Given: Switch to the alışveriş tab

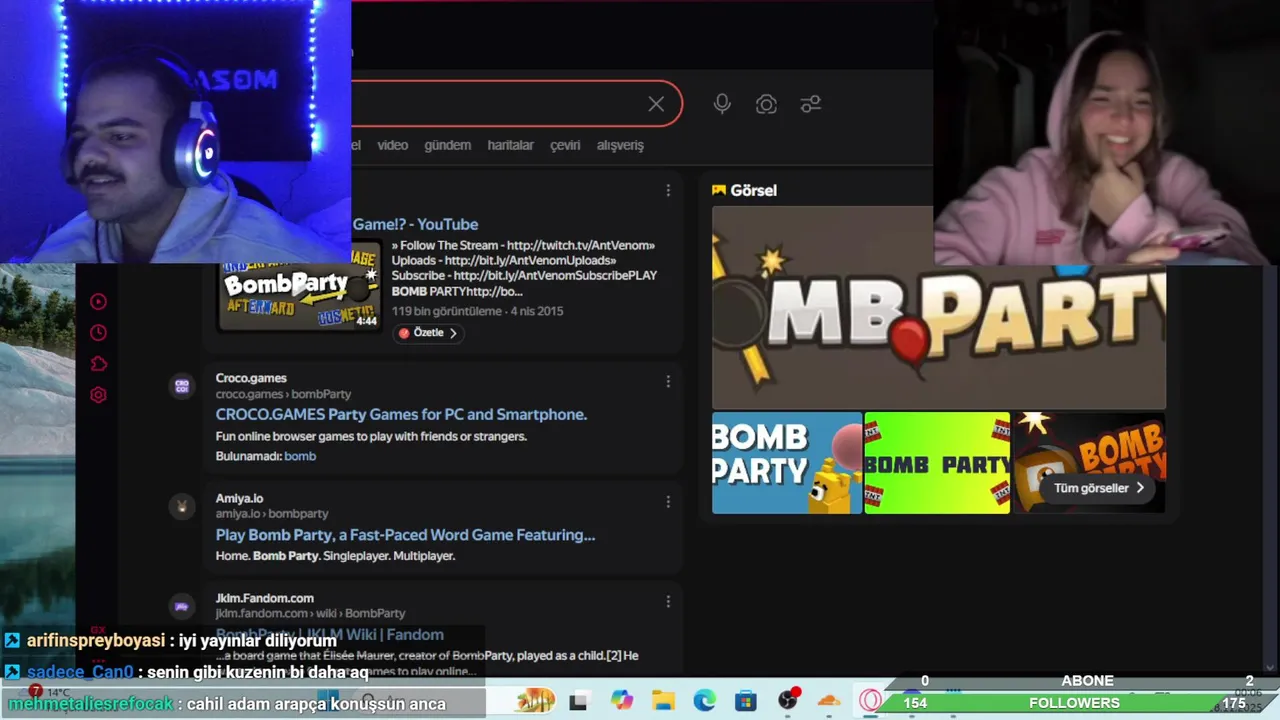Looking at the screenshot, I should (x=620, y=145).
